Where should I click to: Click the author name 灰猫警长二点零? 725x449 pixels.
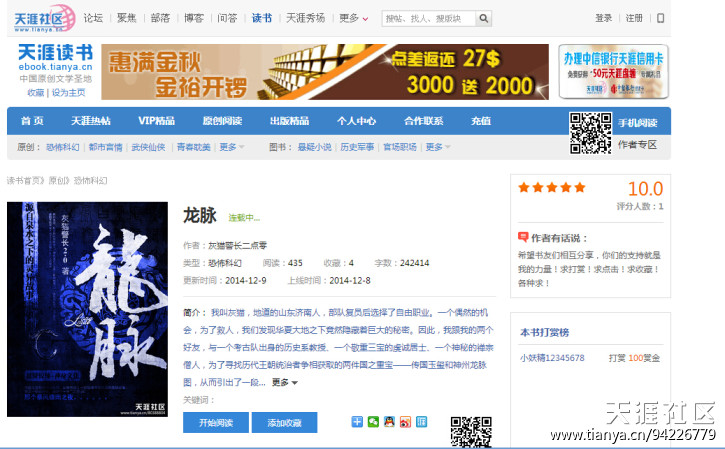[238, 246]
